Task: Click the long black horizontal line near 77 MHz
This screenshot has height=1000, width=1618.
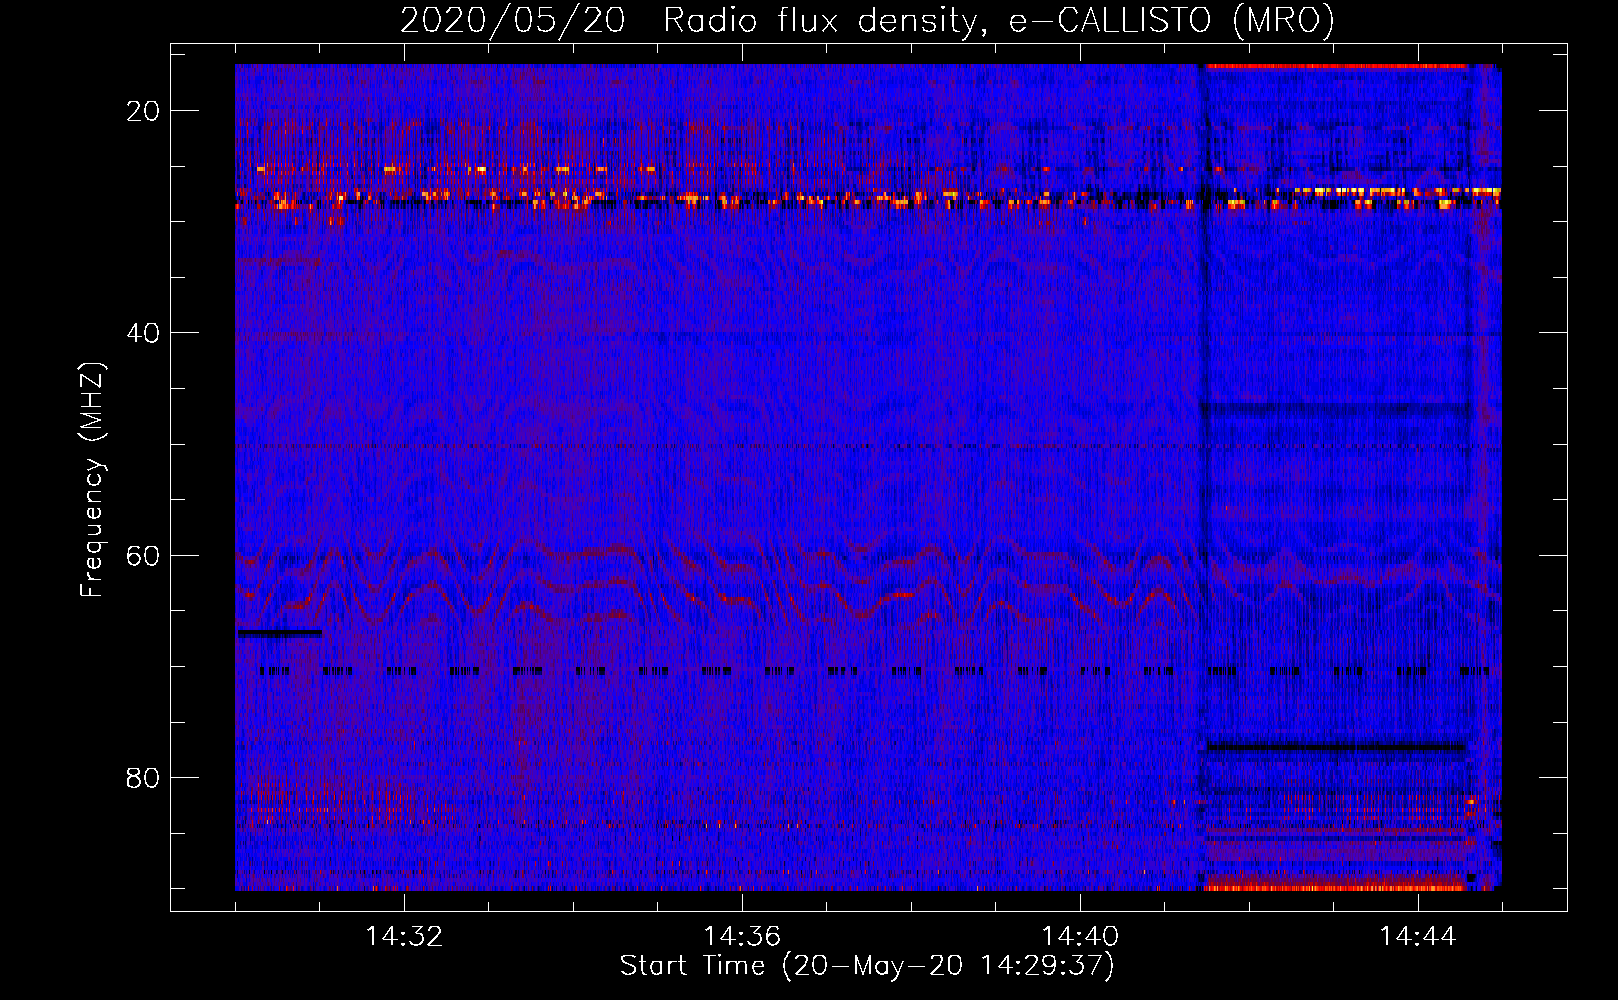Action: pyautogui.click(x=1336, y=747)
